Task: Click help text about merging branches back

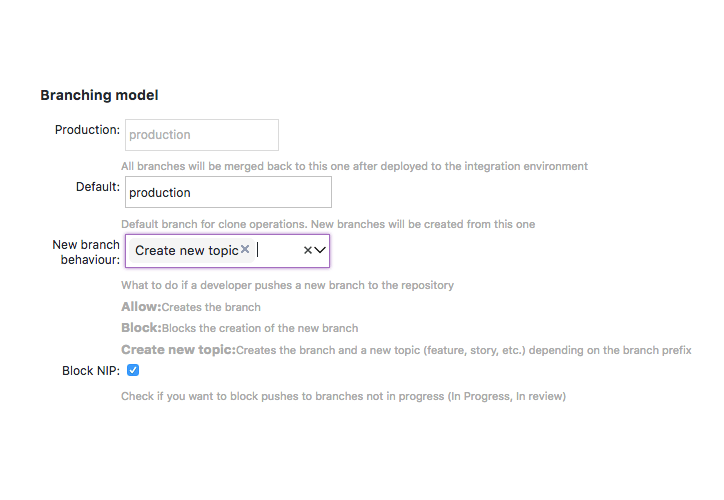Action: (x=354, y=166)
